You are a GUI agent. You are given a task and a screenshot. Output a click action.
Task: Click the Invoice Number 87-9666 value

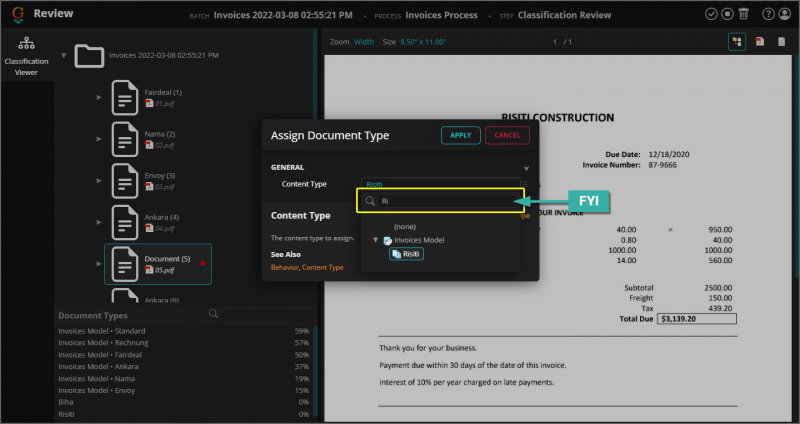[663, 165]
